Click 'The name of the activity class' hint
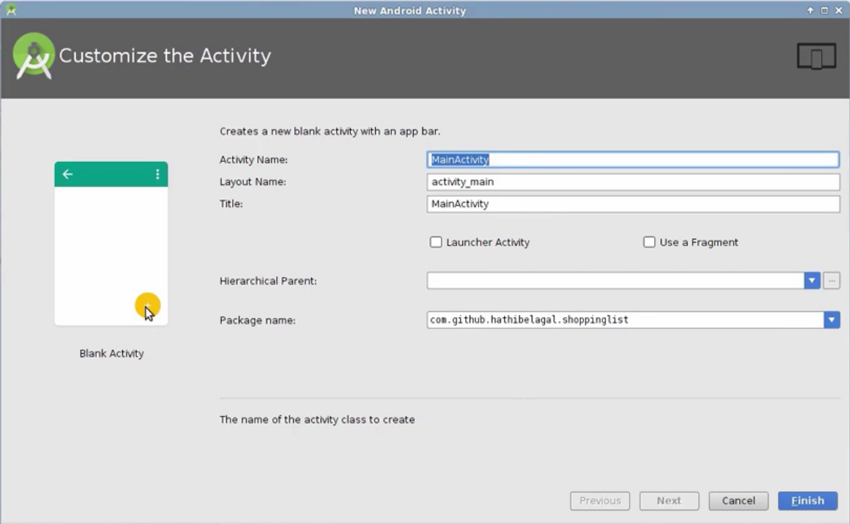The width and height of the screenshot is (850, 524). click(x=317, y=419)
